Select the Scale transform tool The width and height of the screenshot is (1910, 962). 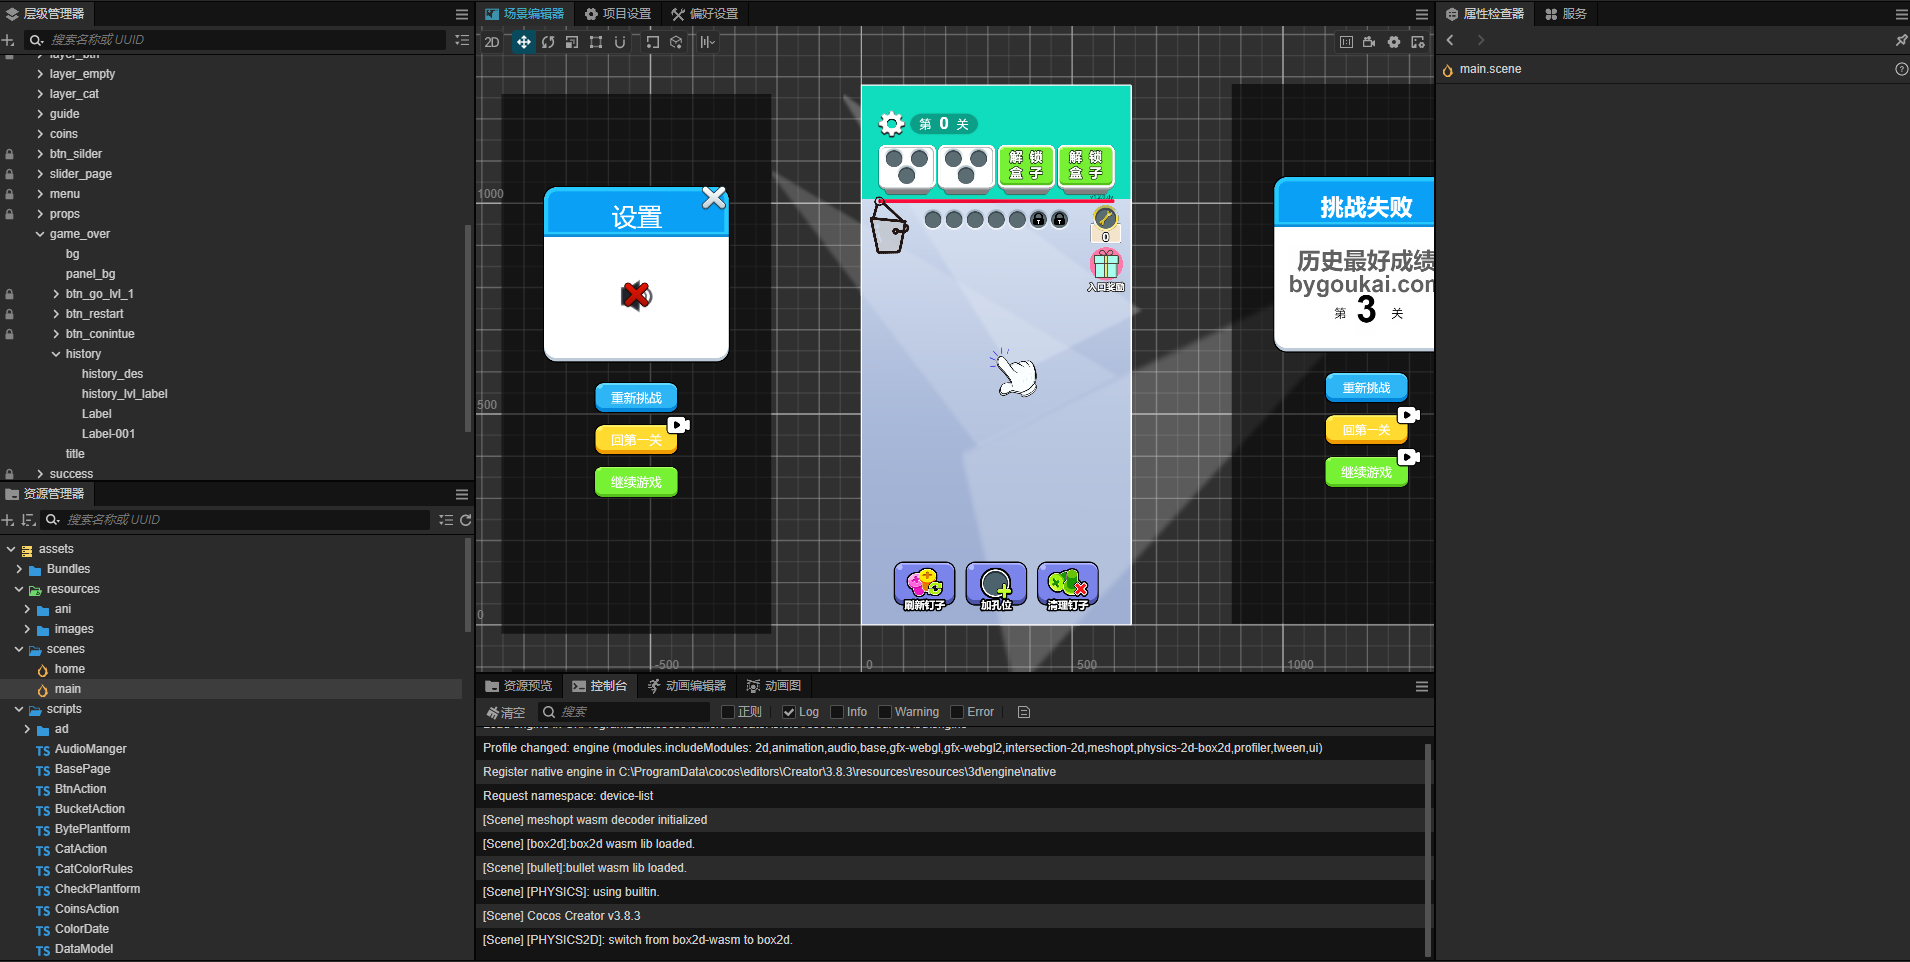(572, 42)
